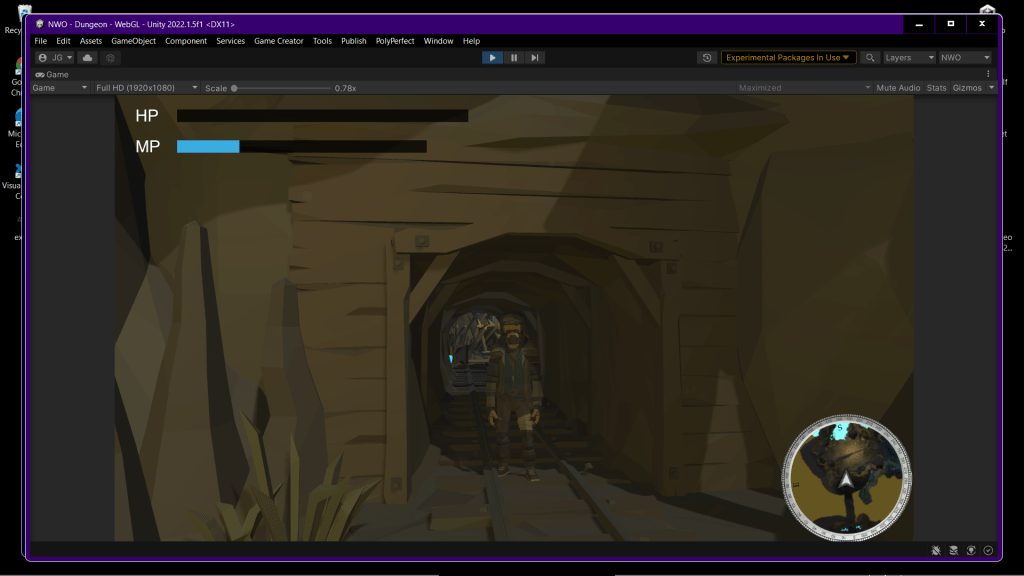The width and height of the screenshot is (1024, 576).
Task: Click the debug mode bug icon
Action: click(936, 550)
